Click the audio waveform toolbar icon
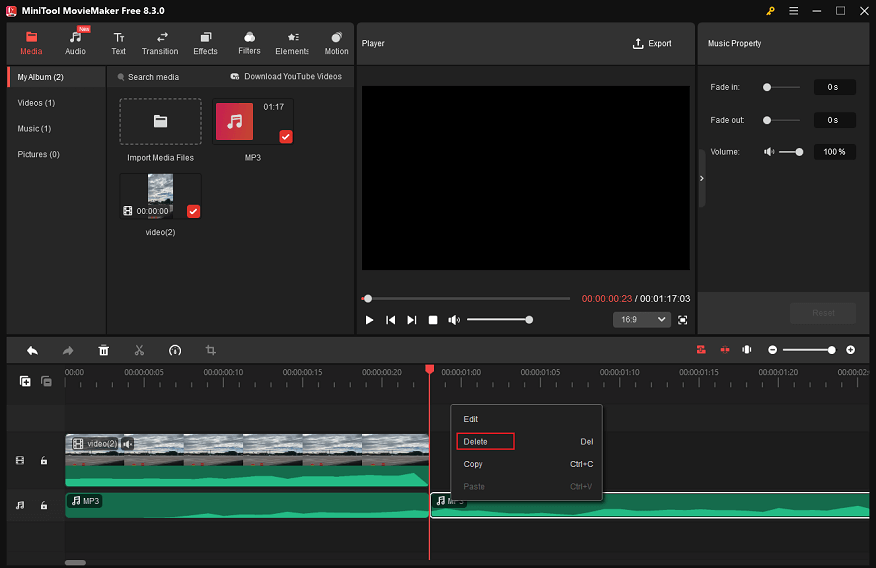This screenshot has width=876, height=568. tap(747, 350)
